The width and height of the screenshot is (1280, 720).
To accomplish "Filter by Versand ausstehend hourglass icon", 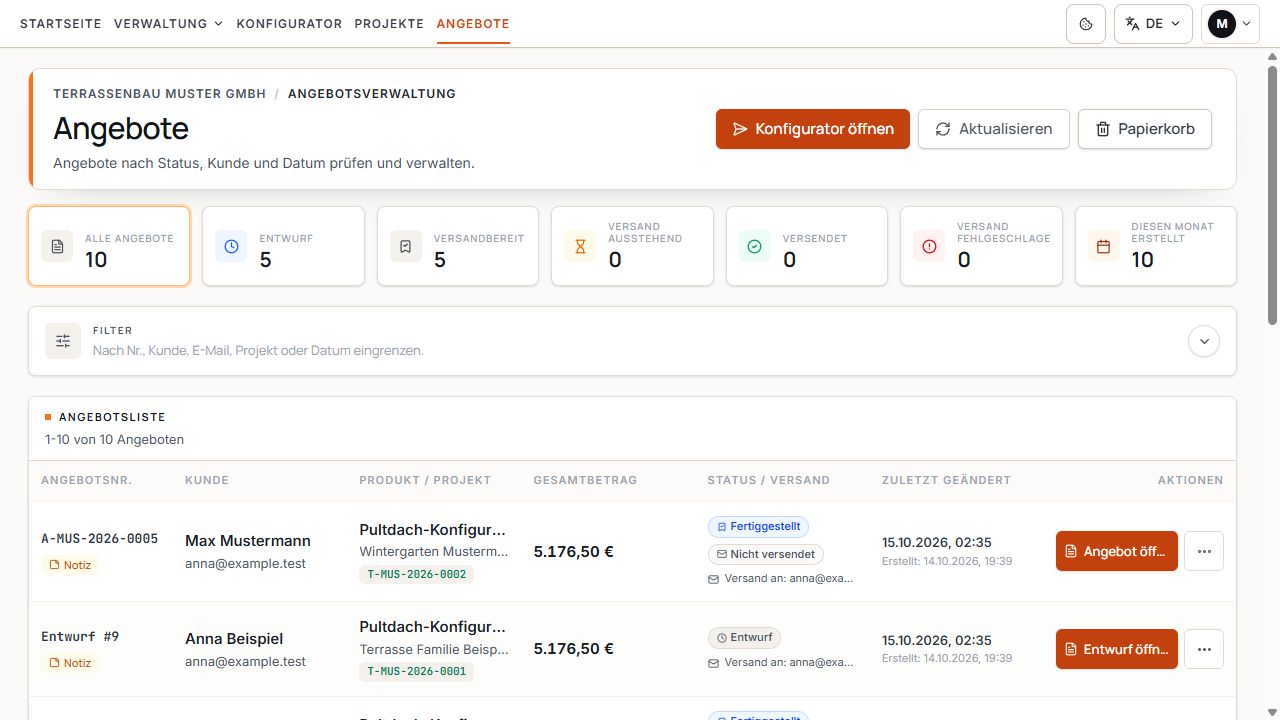I will [580, 246].
